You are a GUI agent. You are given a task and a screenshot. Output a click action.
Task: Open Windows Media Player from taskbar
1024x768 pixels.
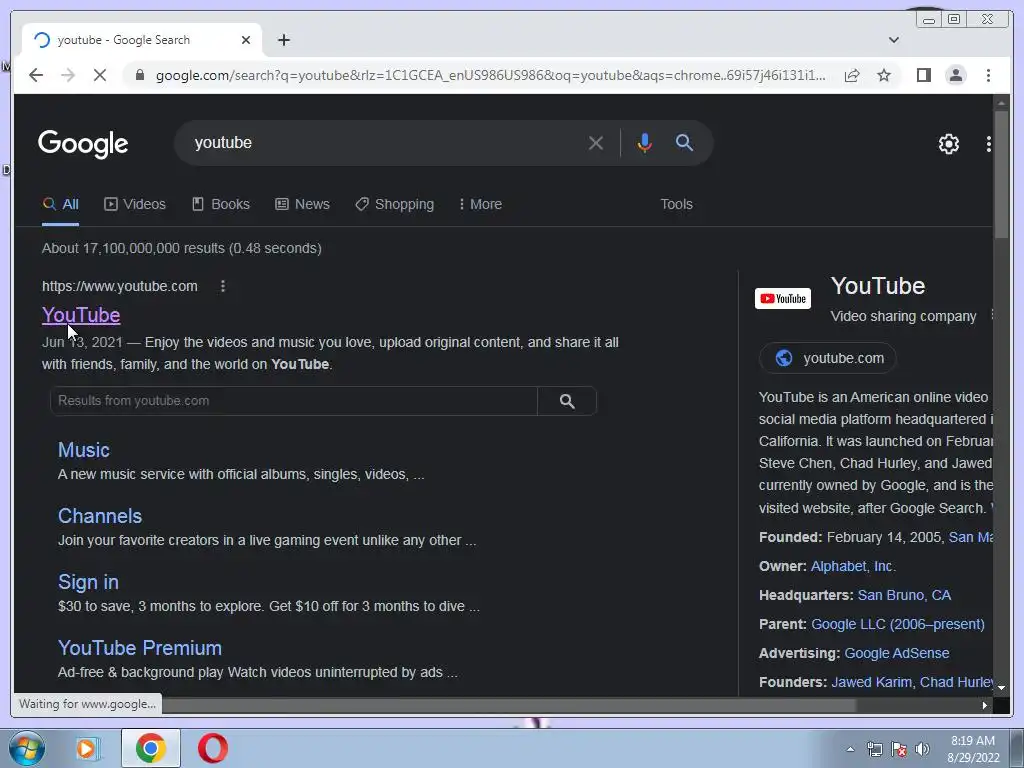[x=86, y=748]
